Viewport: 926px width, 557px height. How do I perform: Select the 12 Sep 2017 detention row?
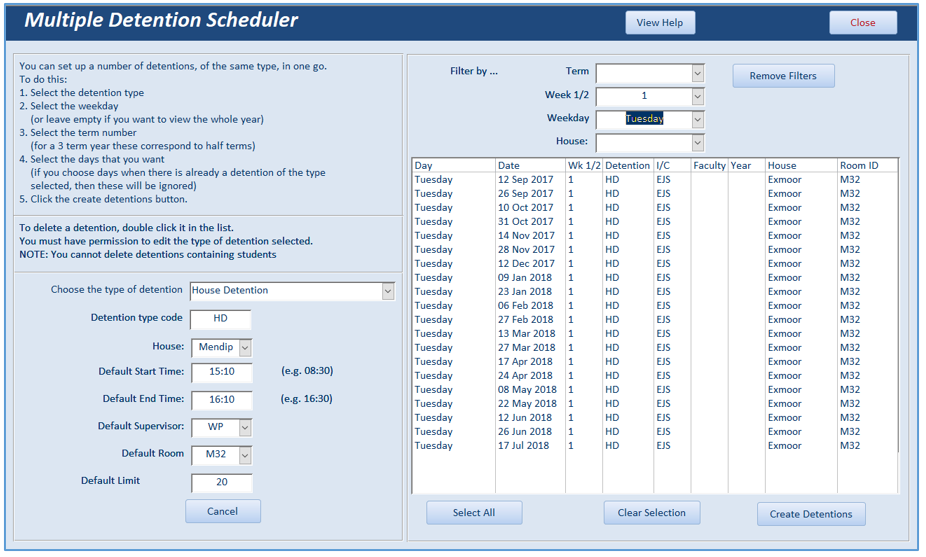click(655, 180)
